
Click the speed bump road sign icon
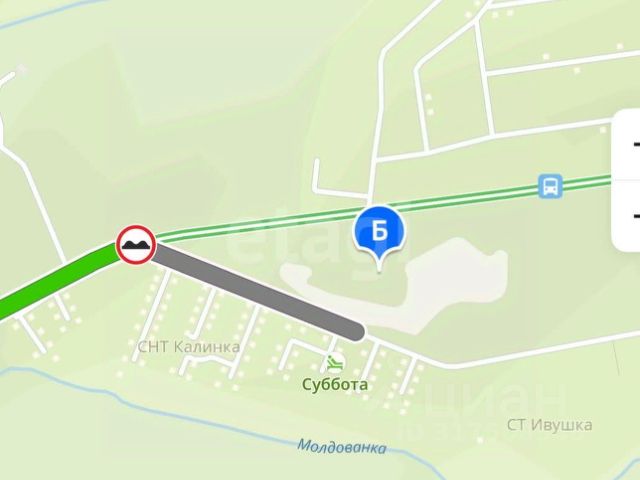(136, 244)
